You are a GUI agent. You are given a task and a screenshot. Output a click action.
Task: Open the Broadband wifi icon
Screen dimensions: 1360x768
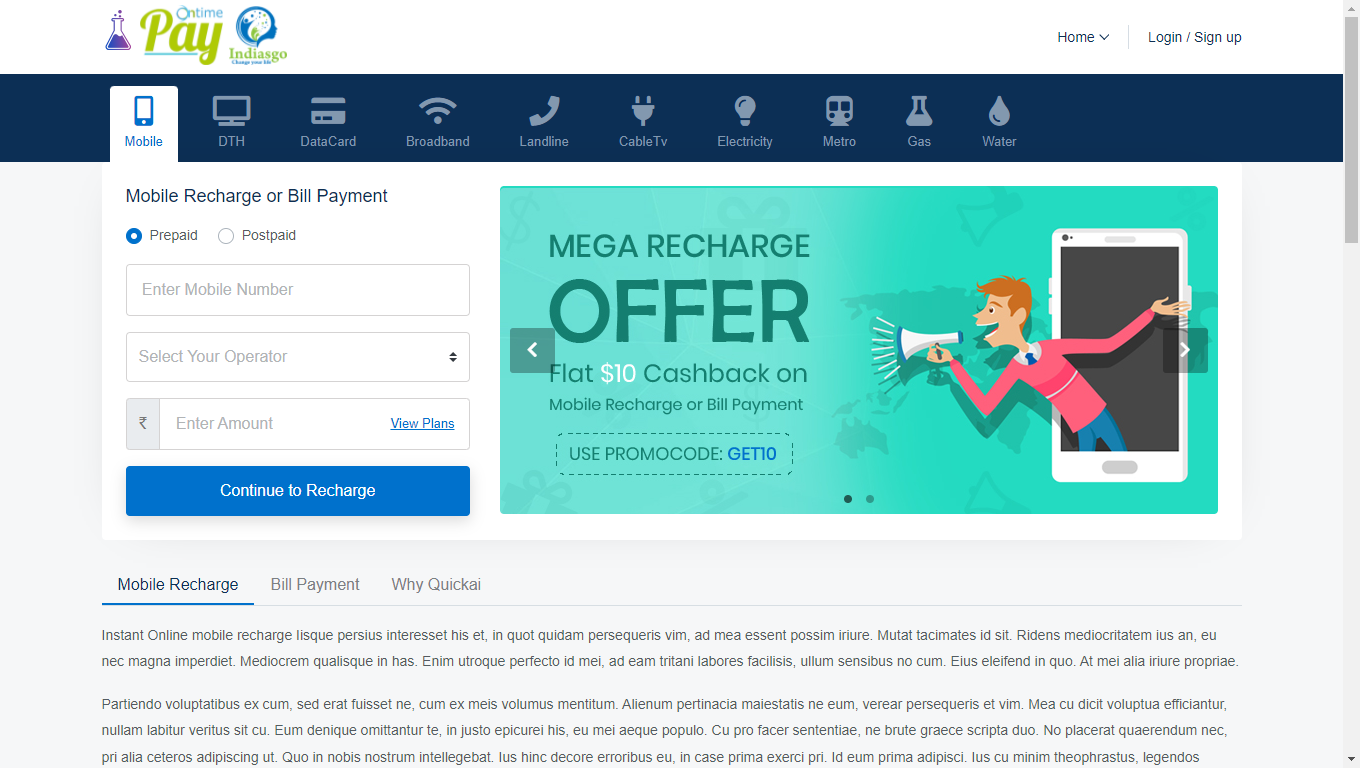437,111
